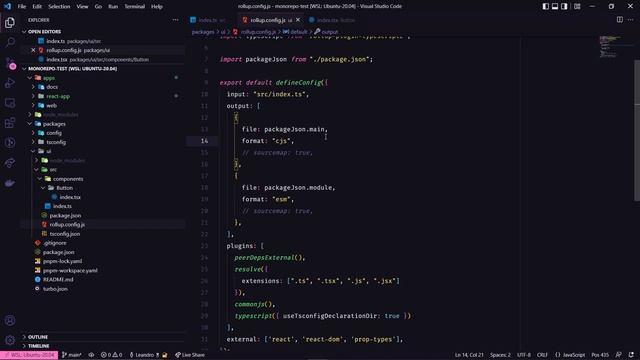Close rollup.config.js in Open Editors list
The width and height of the screenshot is (640, 360).
pyautogui.click(x=33, y=50)
